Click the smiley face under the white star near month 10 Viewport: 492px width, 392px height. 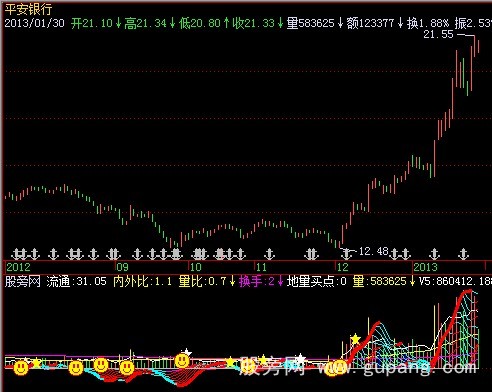(x=182, y=360)
